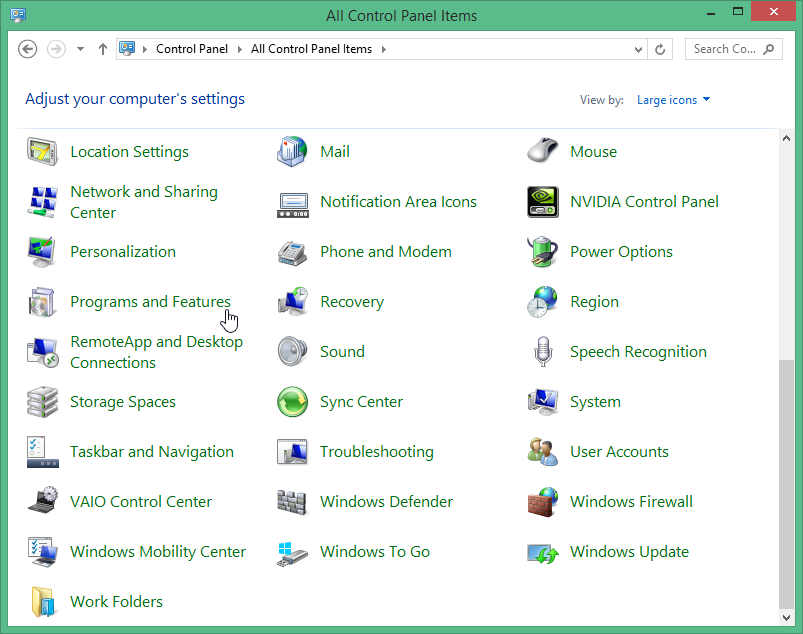Click the Work Folders icon
This screenshot has height=634, width=803.
43,602
